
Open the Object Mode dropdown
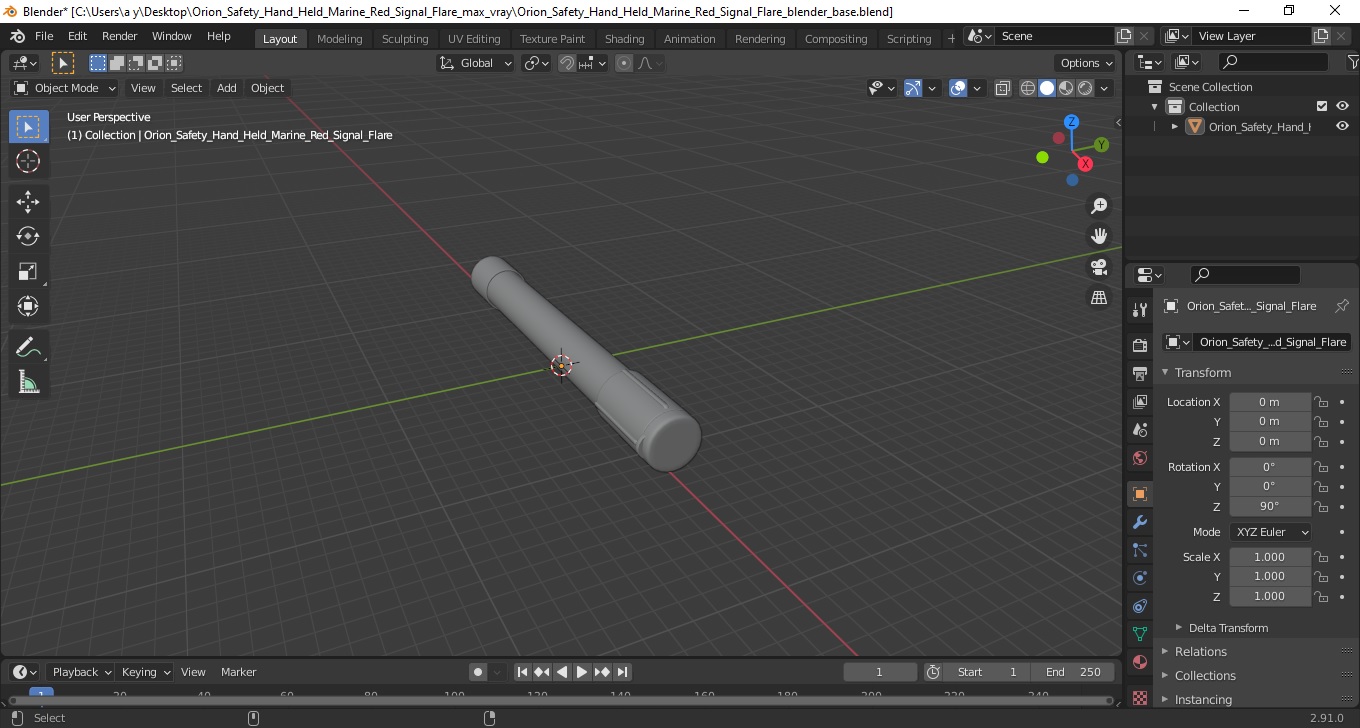click(x=65, y=88)
